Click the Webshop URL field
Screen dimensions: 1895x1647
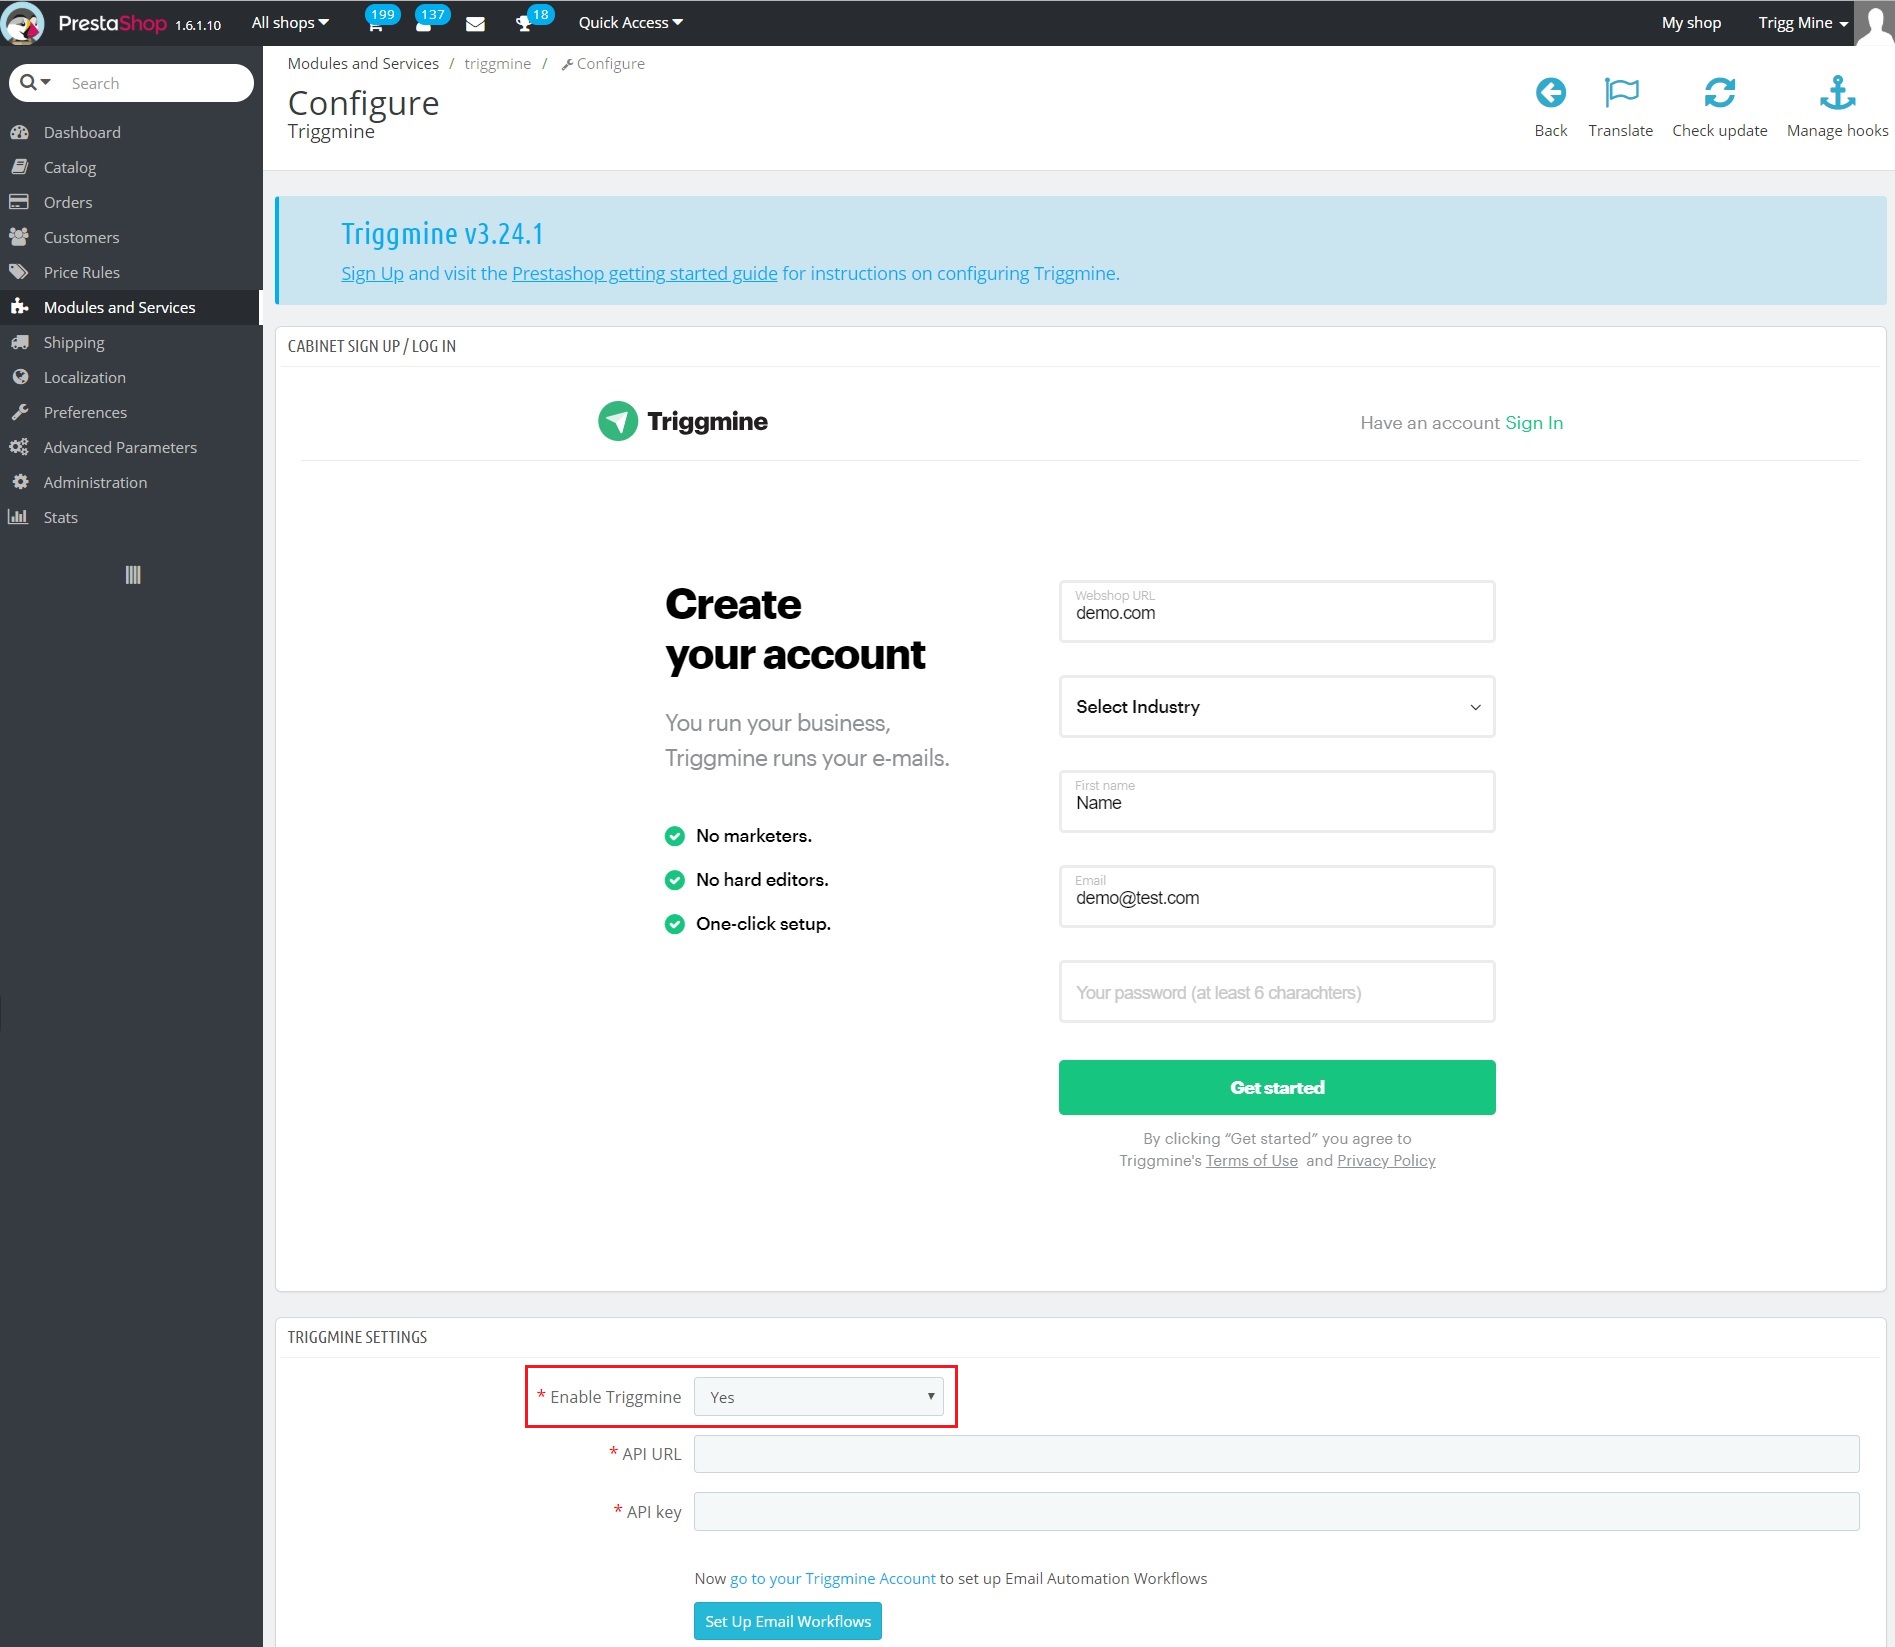1277,611
